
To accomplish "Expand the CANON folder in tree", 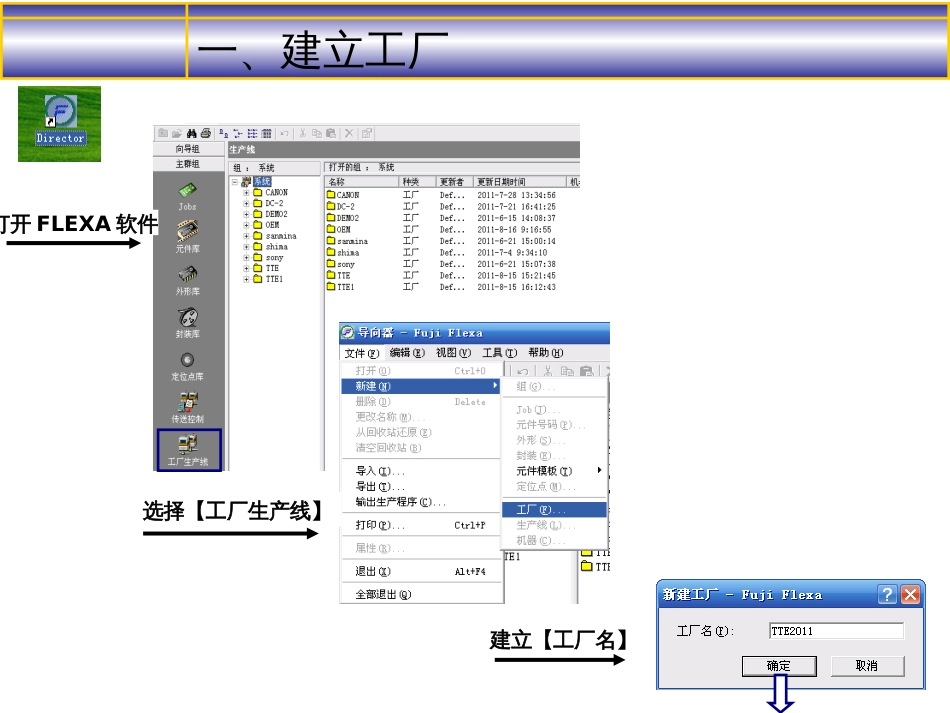I will pyautogui.click(x=247, y=193).
